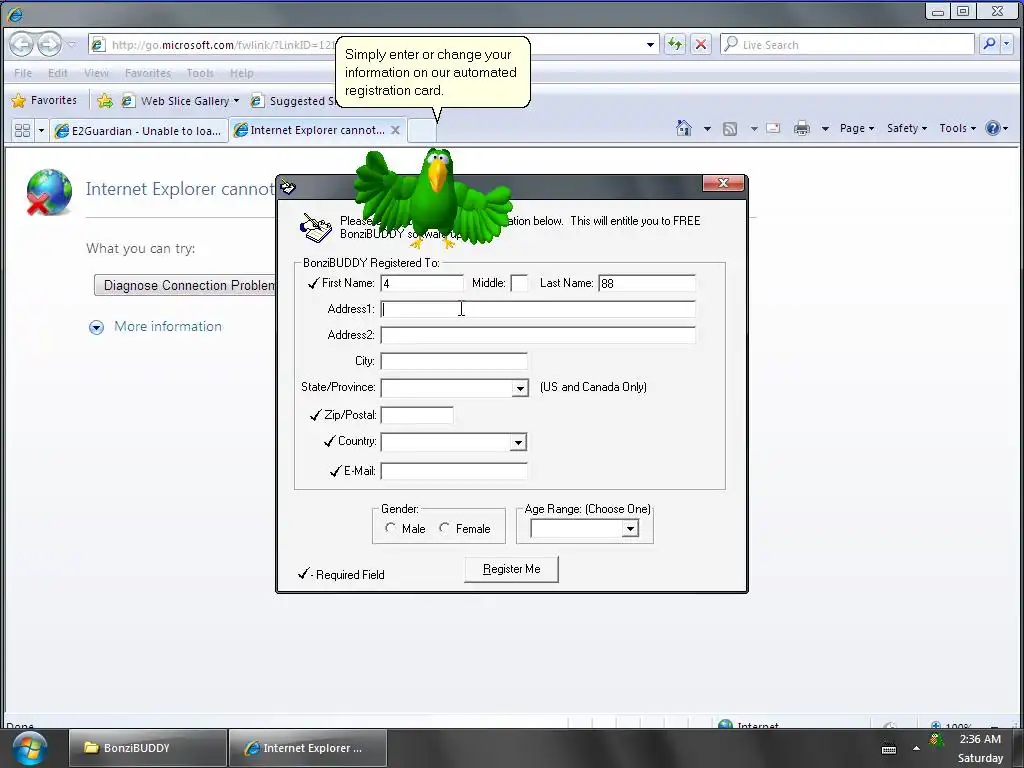Open the RSS feeds icon
Screen dimensions: 1024x768
(730, 129)
